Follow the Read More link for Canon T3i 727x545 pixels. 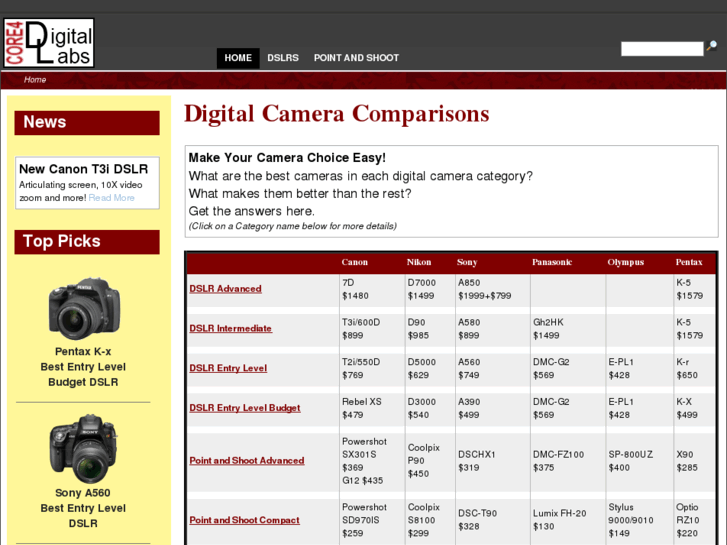point(111,198)
